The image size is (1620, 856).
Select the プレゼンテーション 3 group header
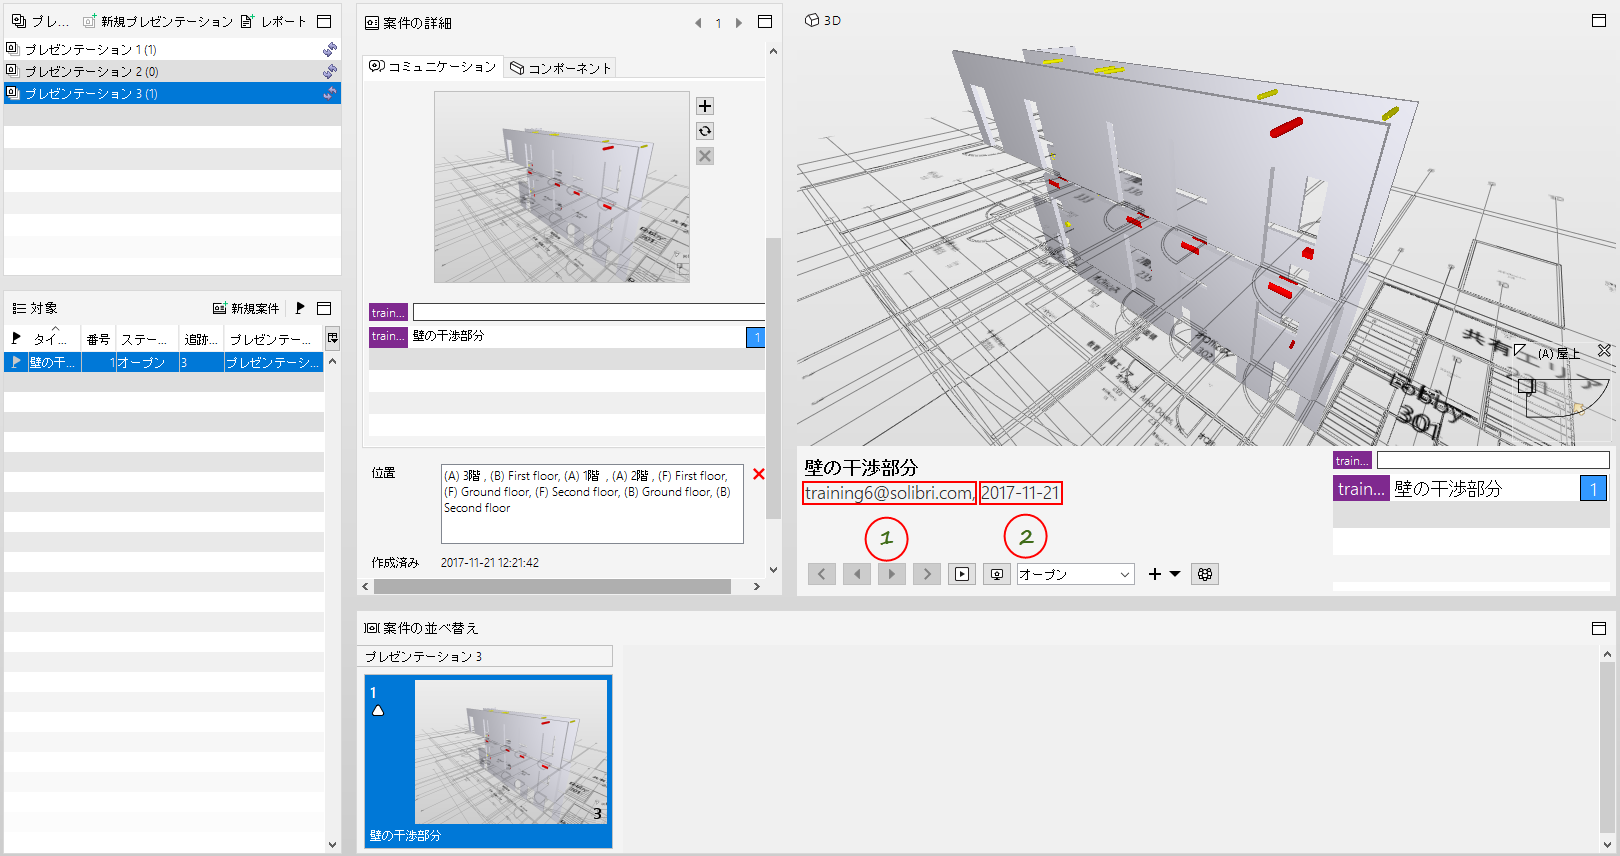(485, 656)
